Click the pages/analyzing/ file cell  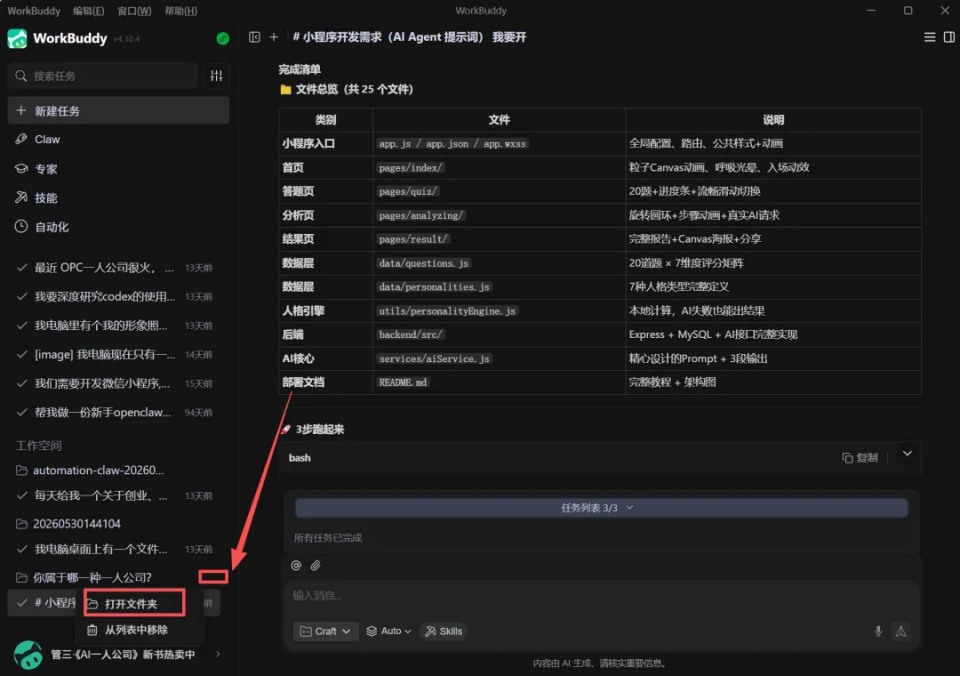coord(421,216)
